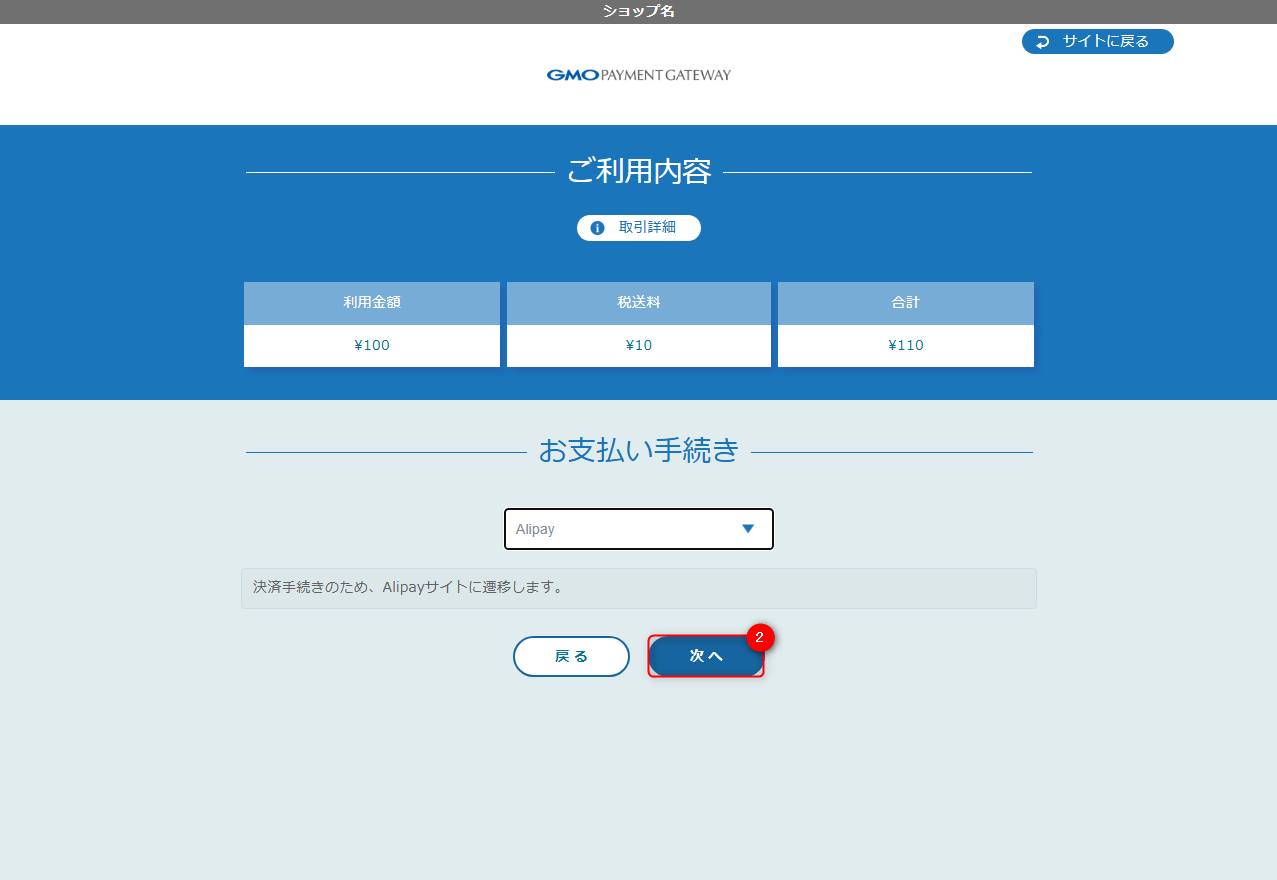Screen dimensions: 1277x880
Task: Click the 利用金額 column header
Action: (x=371, y=302)
